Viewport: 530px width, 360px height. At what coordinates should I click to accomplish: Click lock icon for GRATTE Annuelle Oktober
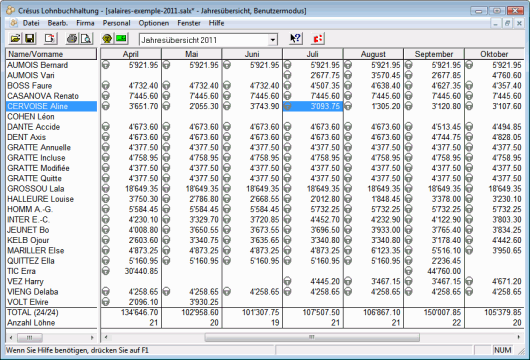(469, 148)
